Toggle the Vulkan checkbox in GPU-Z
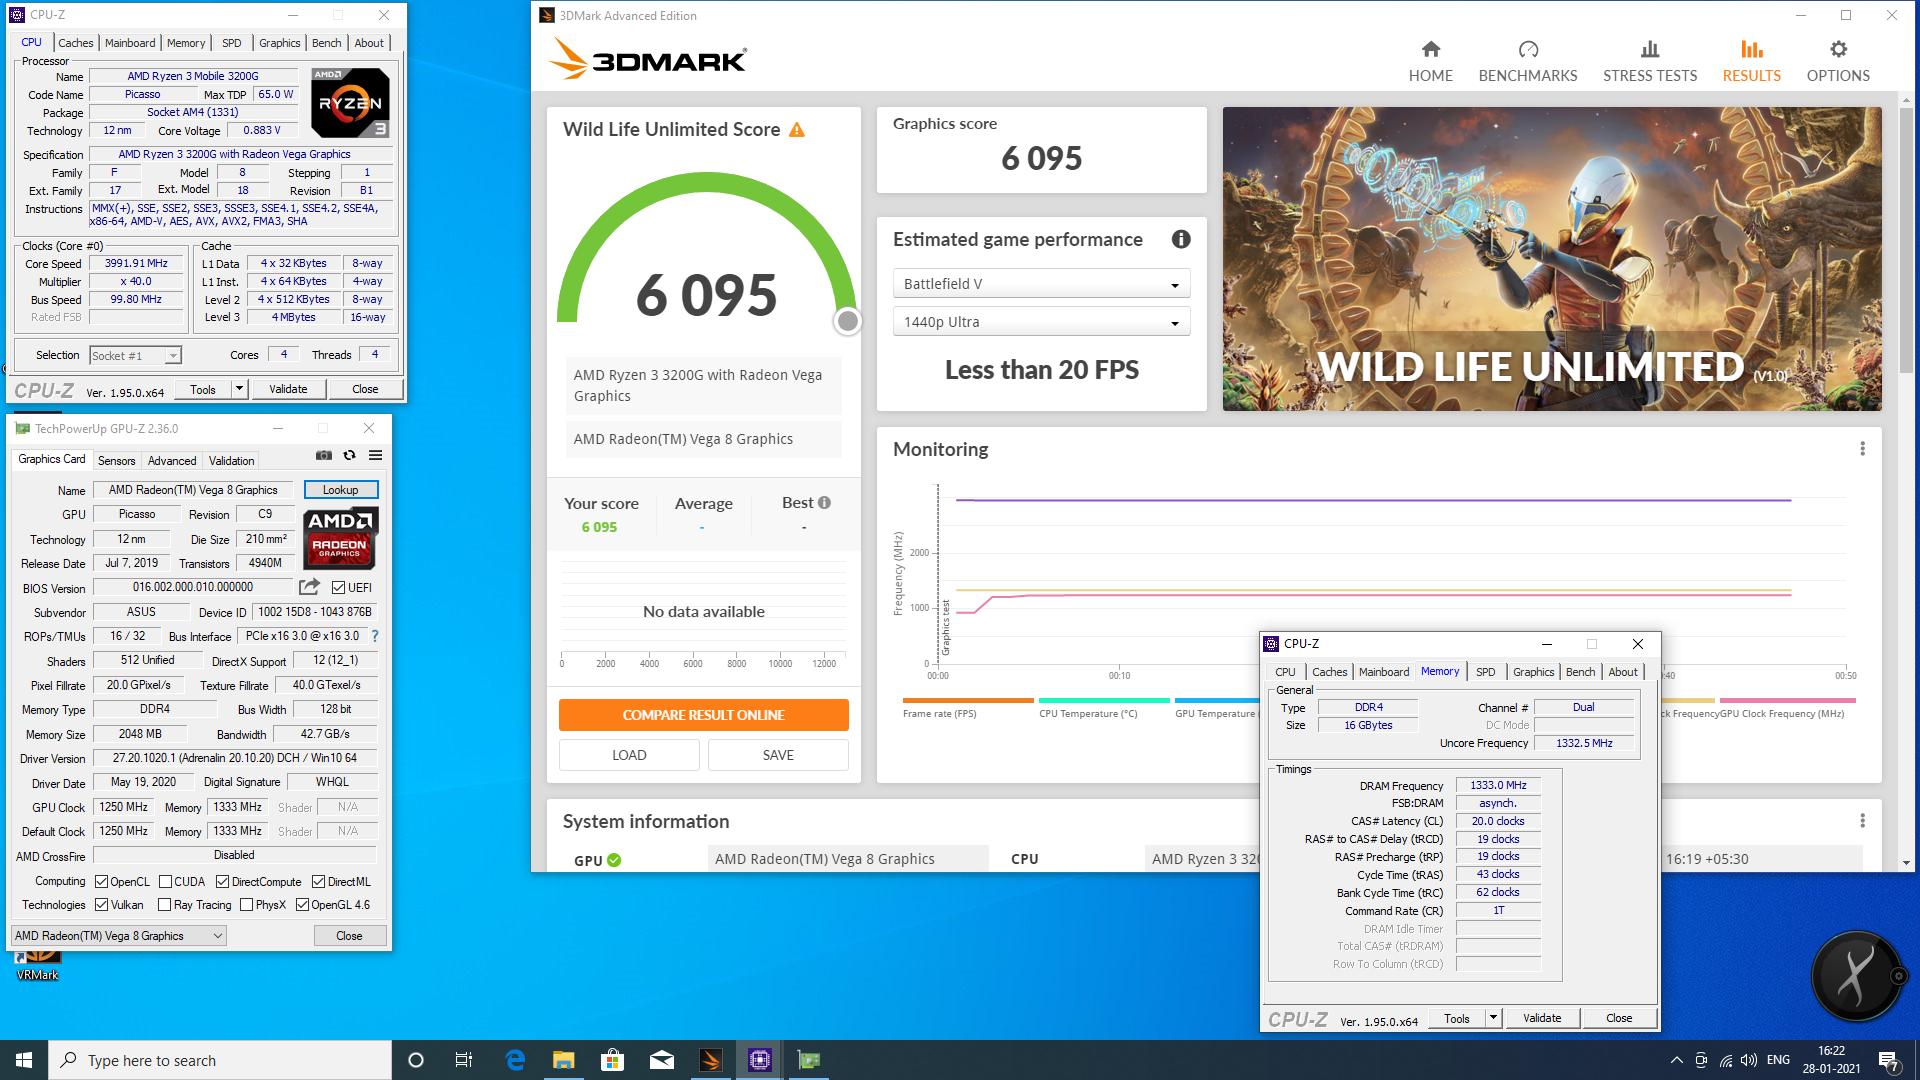The width and height of the screenshot is (1920, 1080). click(101, 905)
